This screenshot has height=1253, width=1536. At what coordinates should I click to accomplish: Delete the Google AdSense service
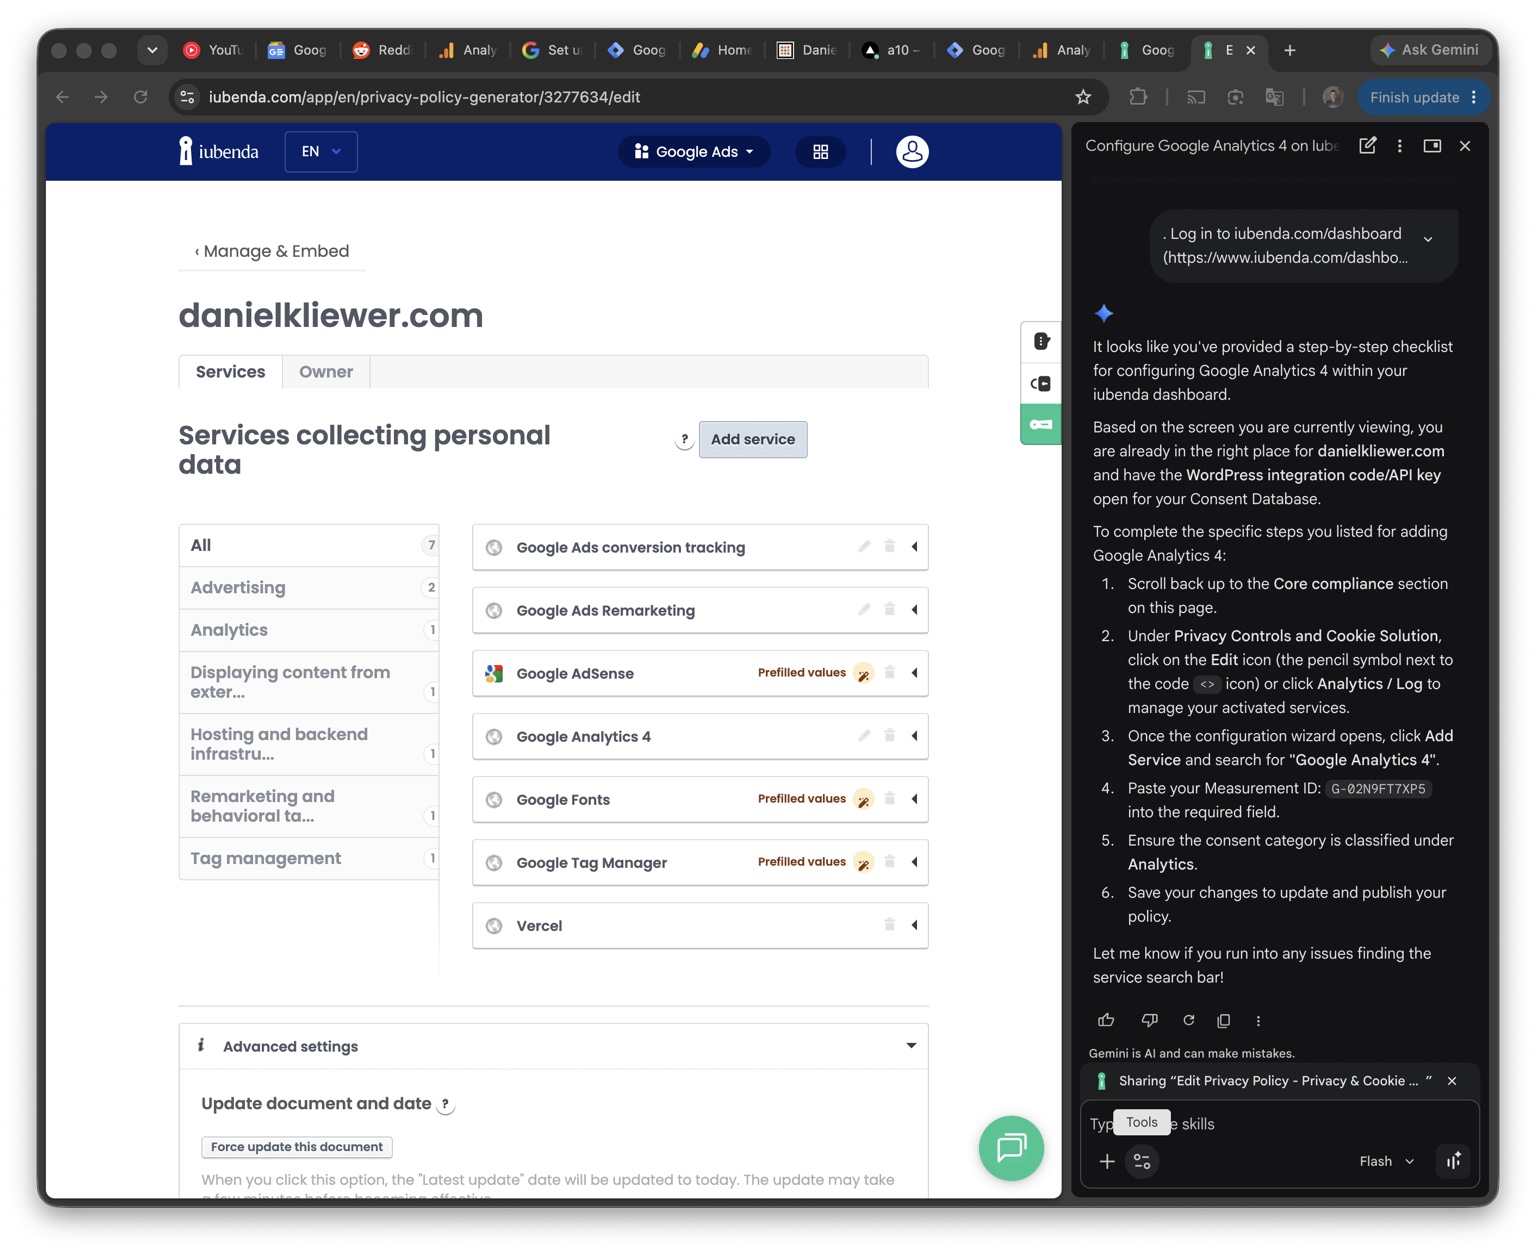point(889,673)
